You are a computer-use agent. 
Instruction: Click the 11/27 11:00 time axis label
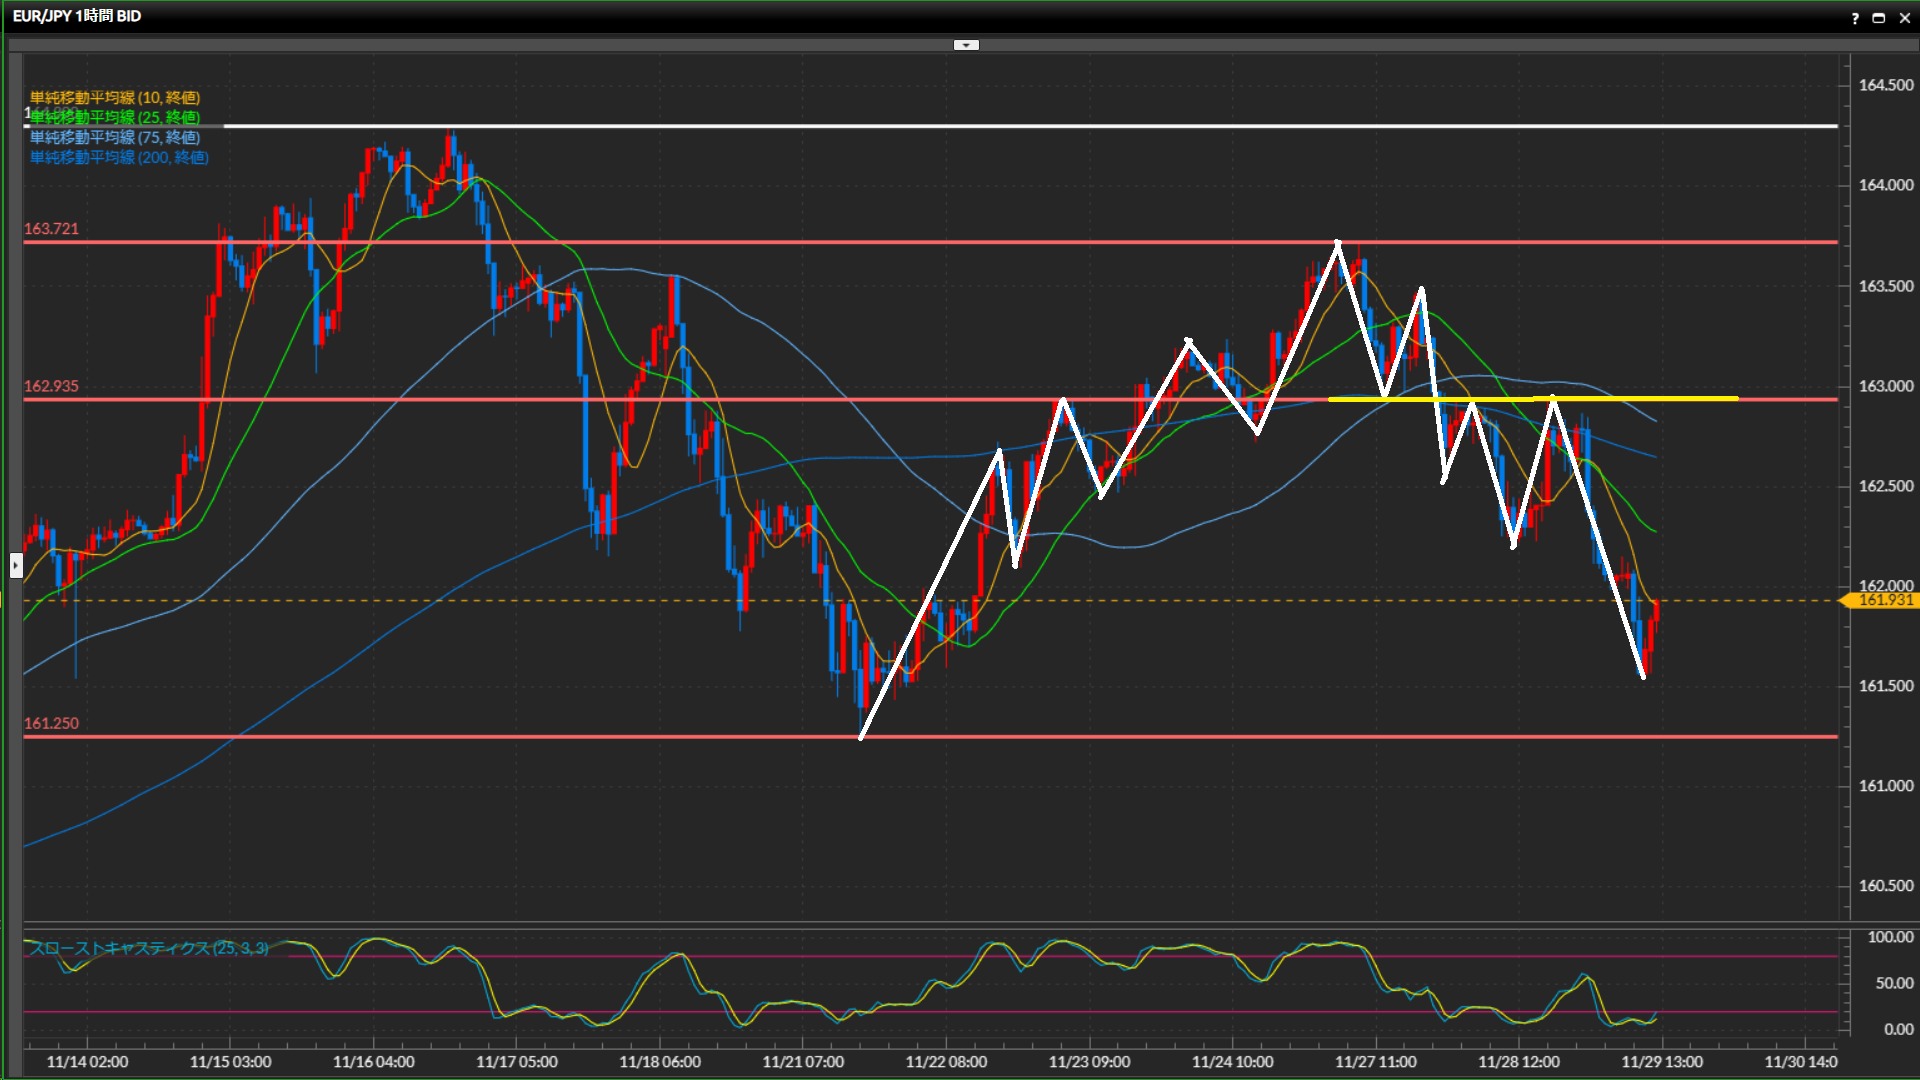(1375, 1062)
